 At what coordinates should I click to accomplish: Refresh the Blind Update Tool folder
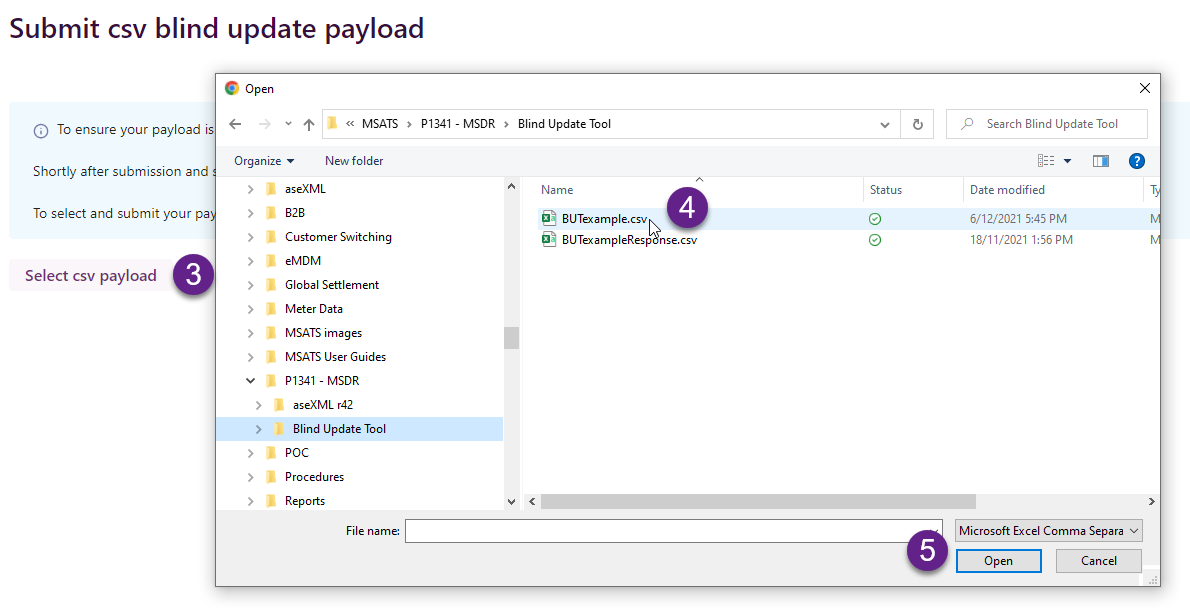coord(917,124)
